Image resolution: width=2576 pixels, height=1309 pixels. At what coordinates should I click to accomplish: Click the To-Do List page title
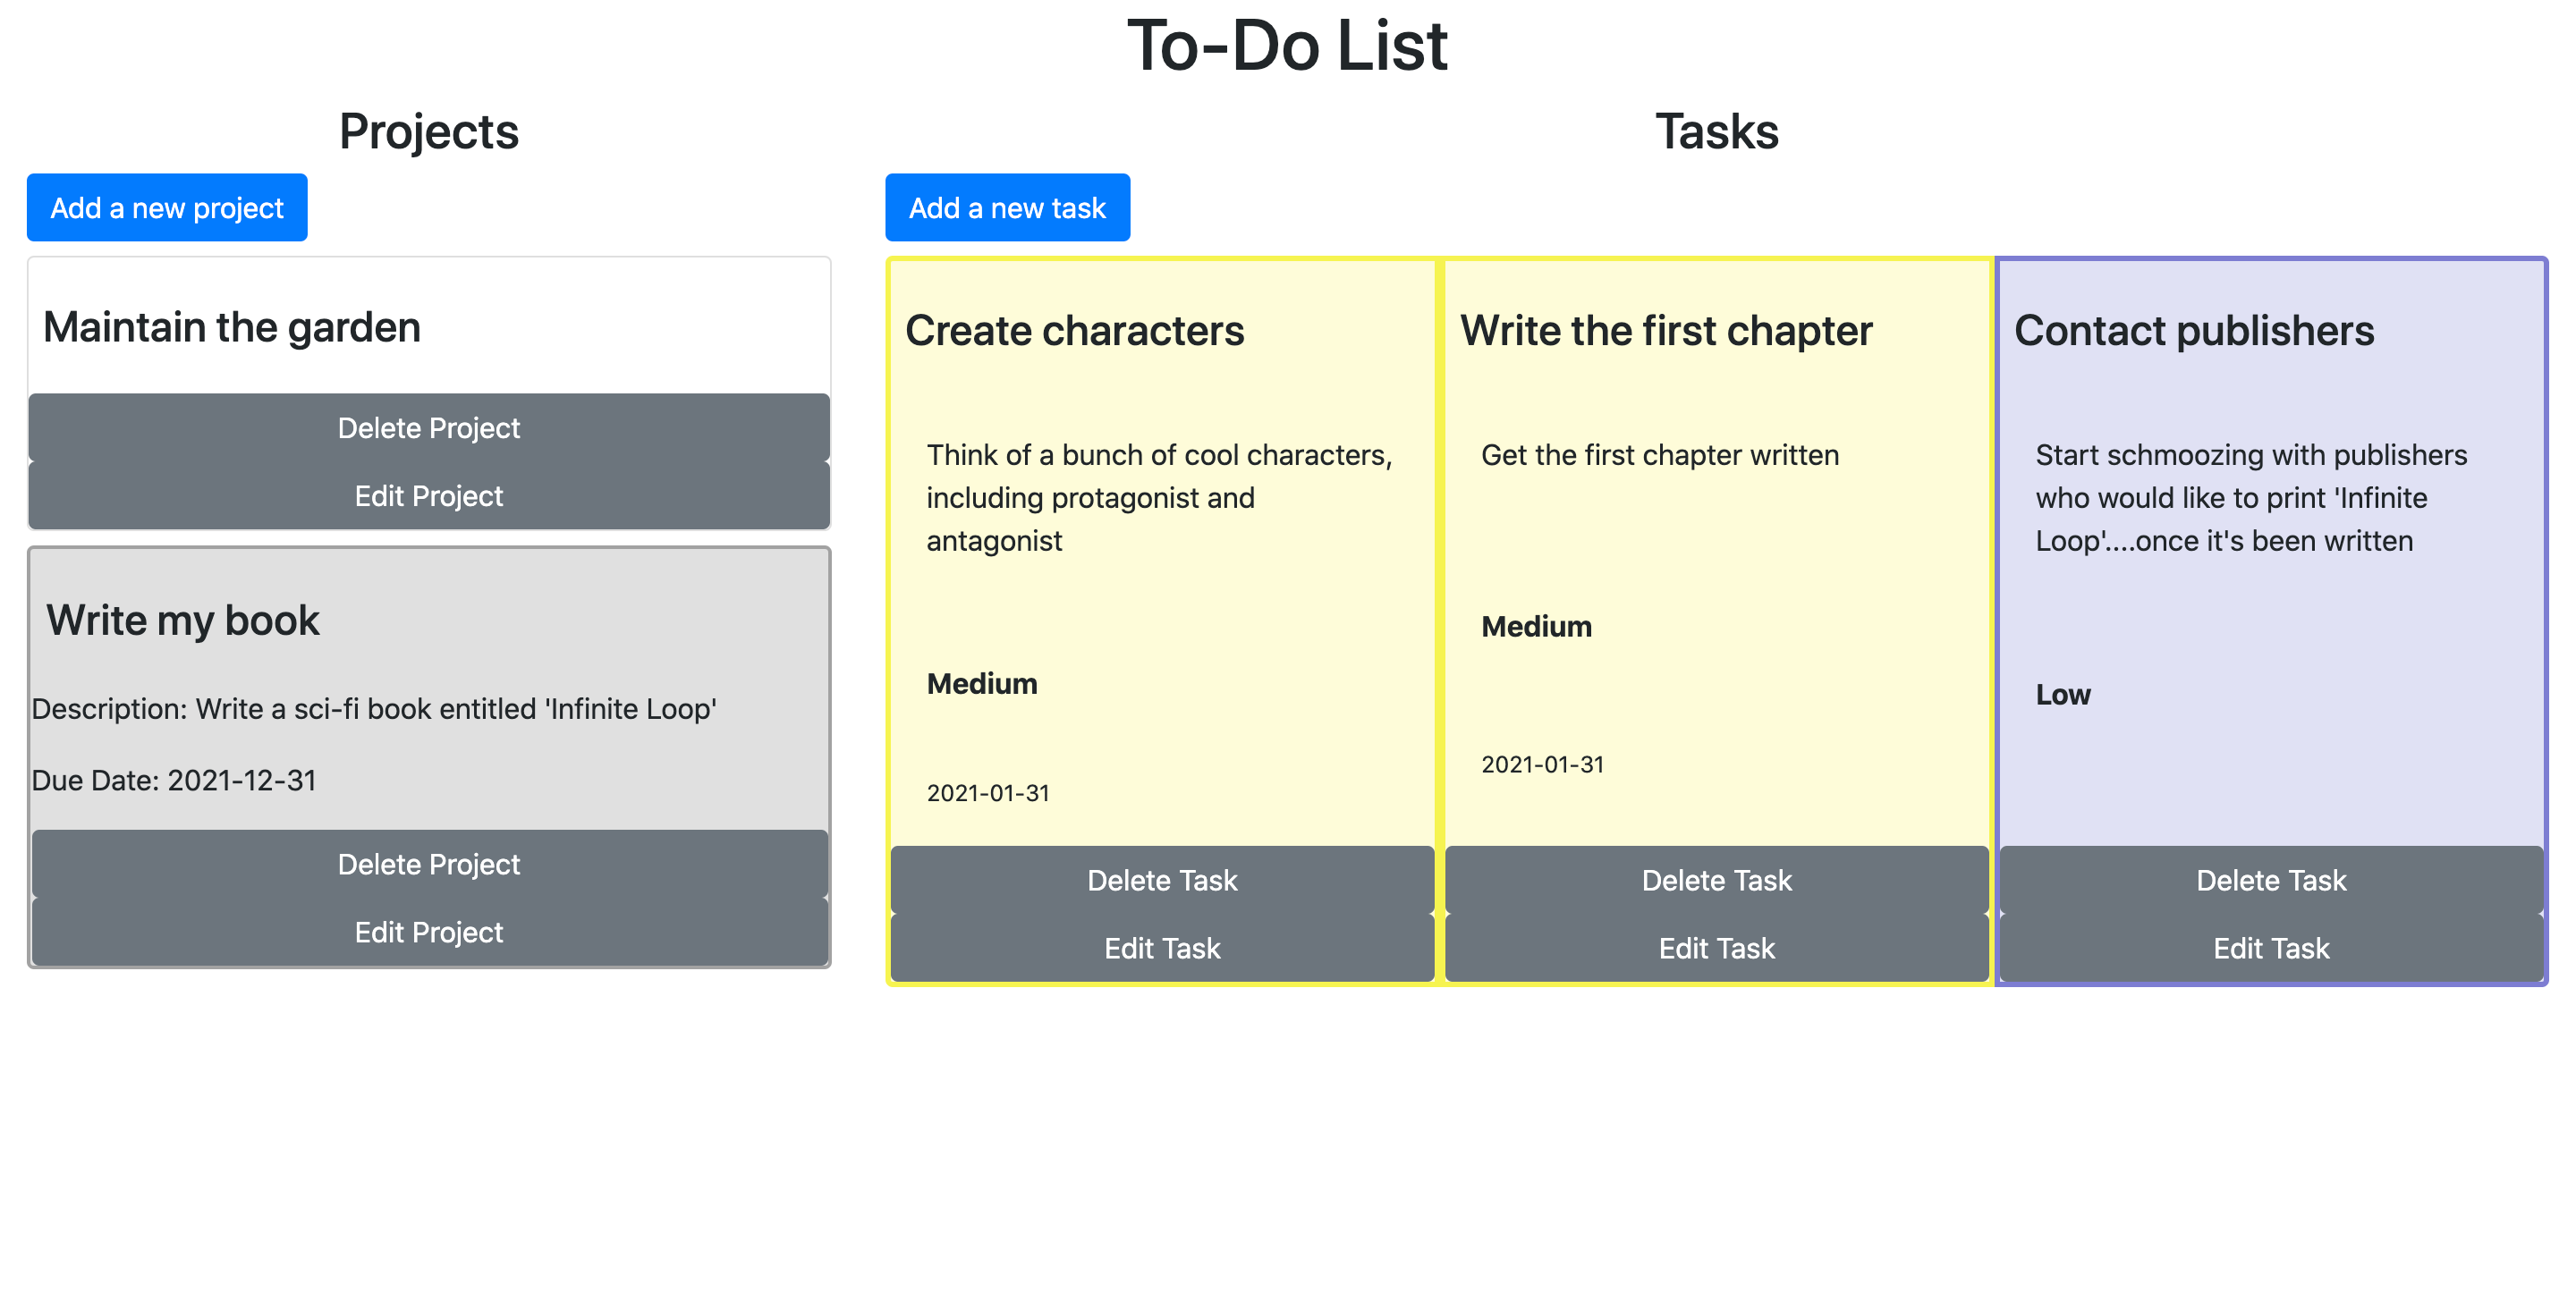[1287, 46]
